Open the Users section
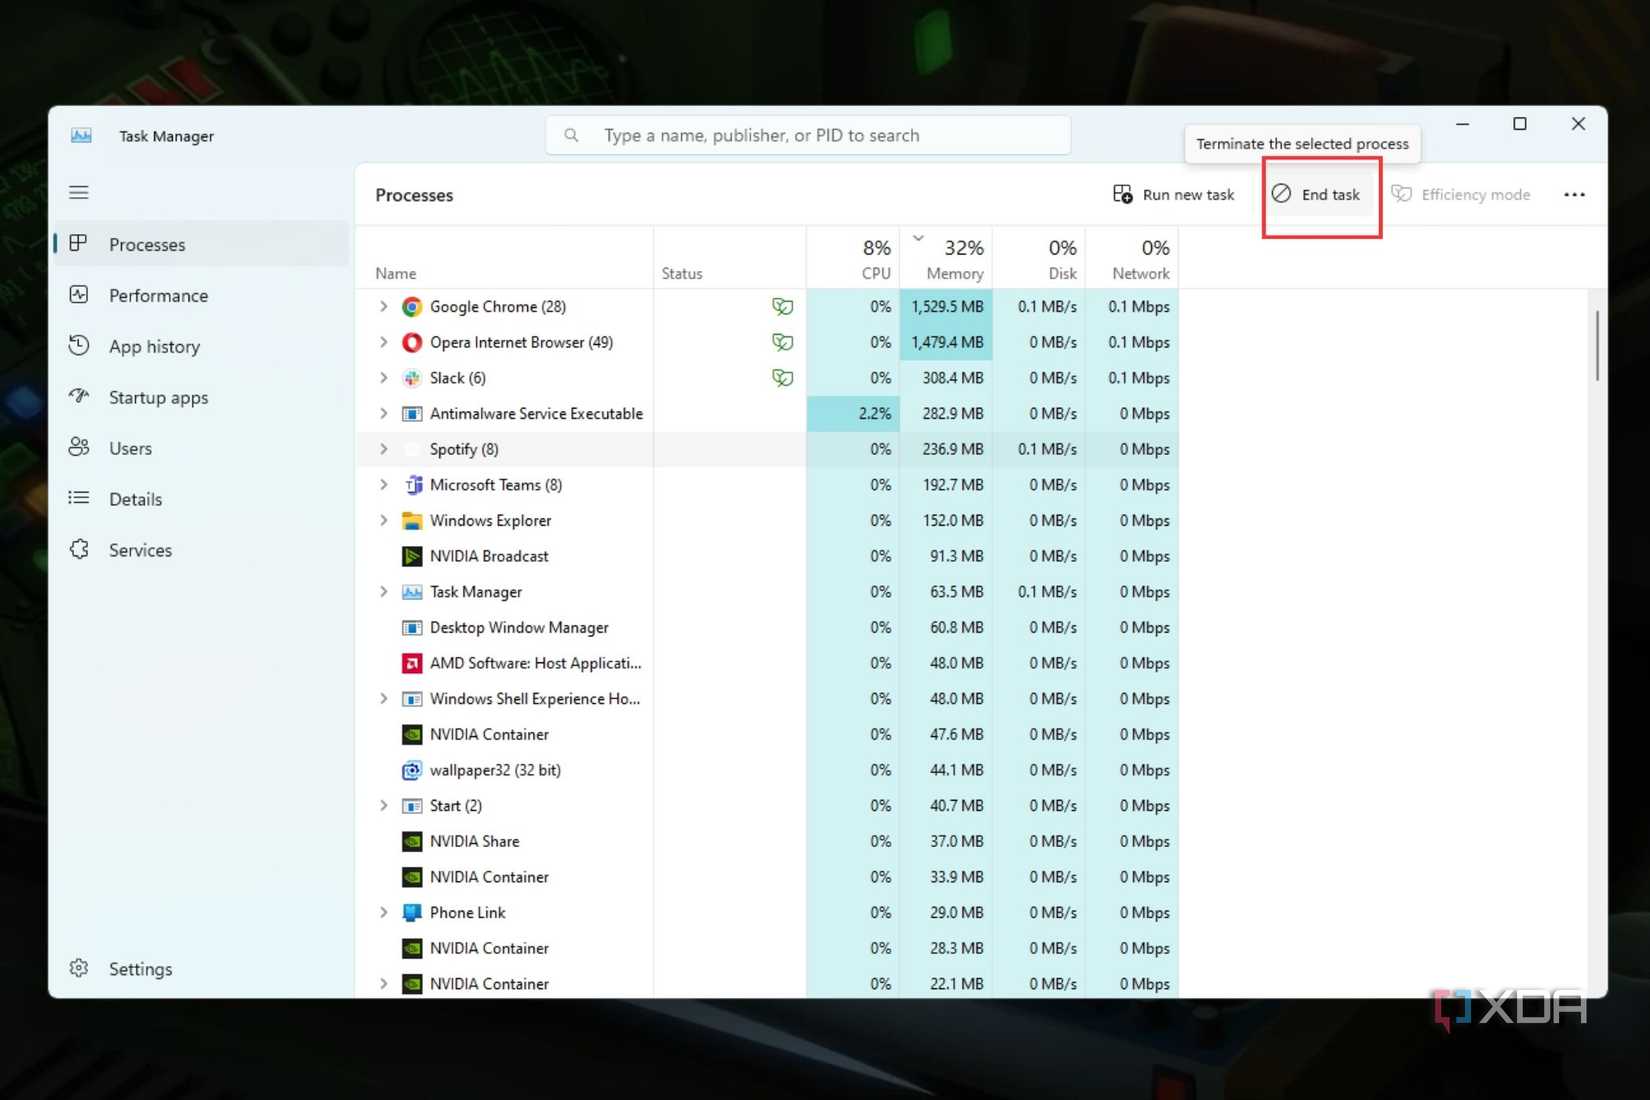1650x1100 pixels. (131, 448)
